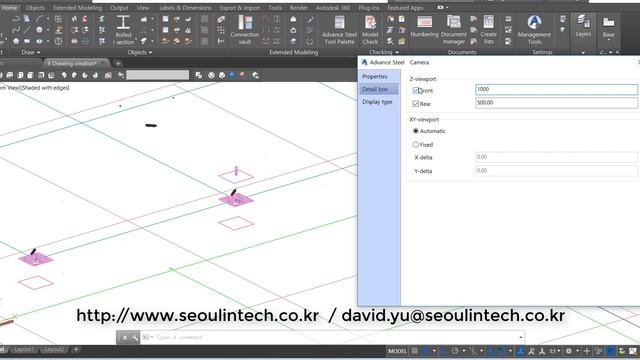
Task: Add a new layout with plus button
Action: 76,350
